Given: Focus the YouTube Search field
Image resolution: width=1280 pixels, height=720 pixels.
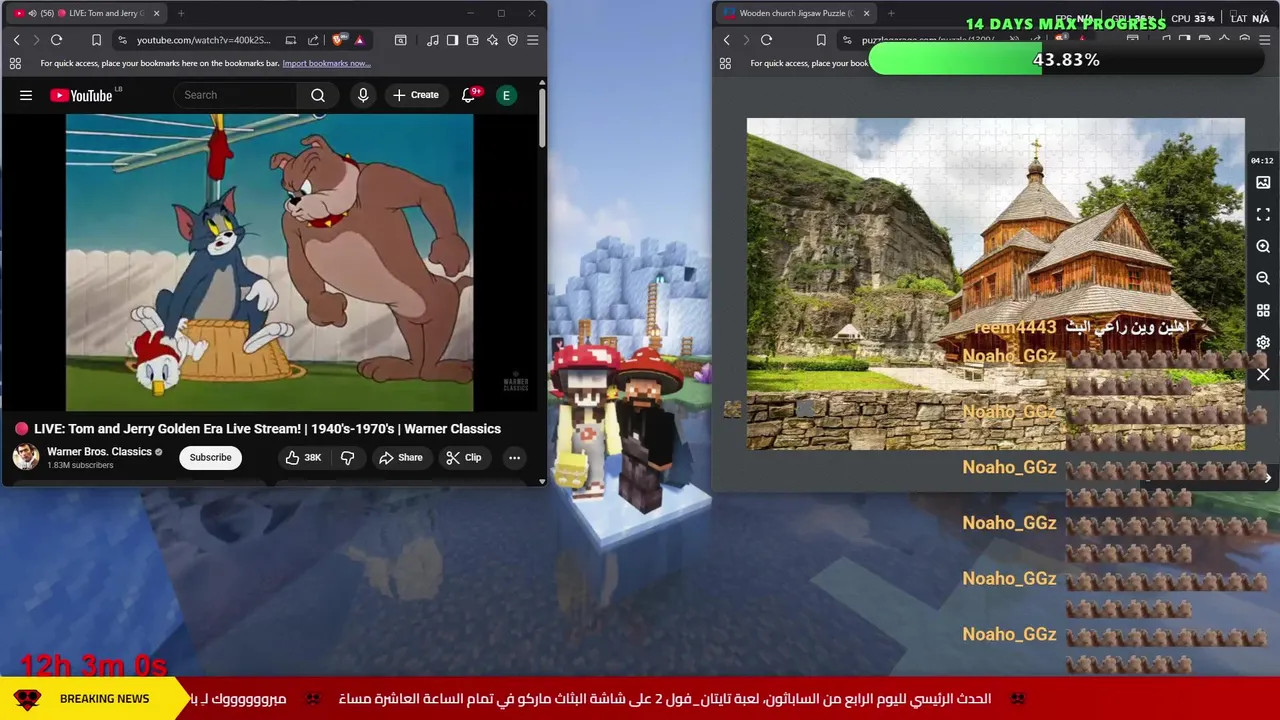Looking at the screenshot, I should pyautogui.click(x=235, y=95).
